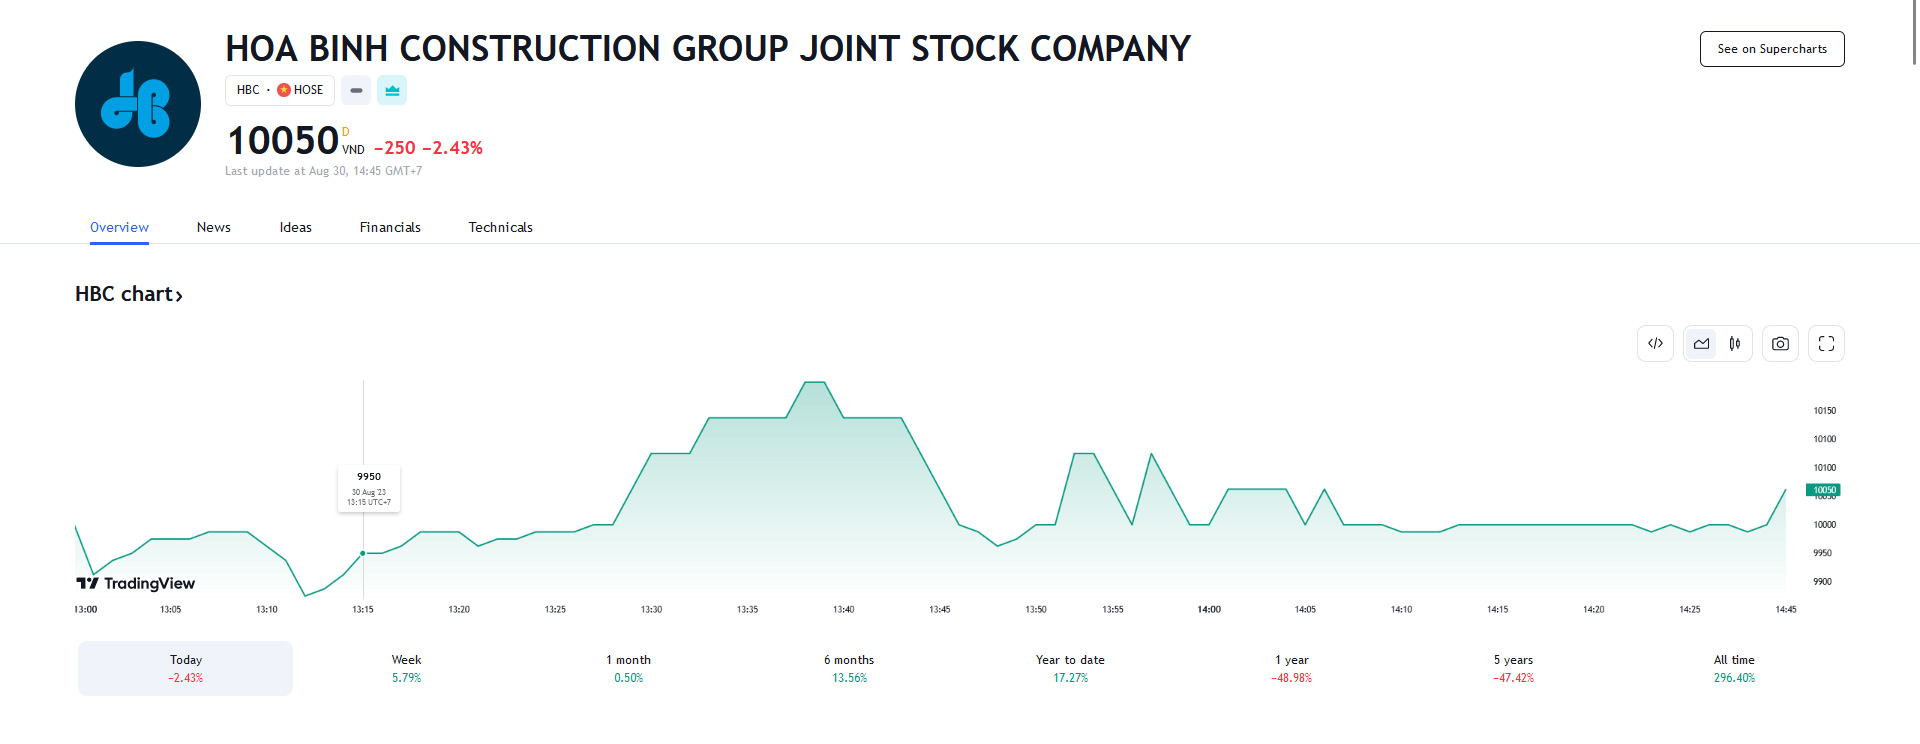The image size is (1920, 744).
Task: Open the HBC chart link
Action: (x=129, y=294)
